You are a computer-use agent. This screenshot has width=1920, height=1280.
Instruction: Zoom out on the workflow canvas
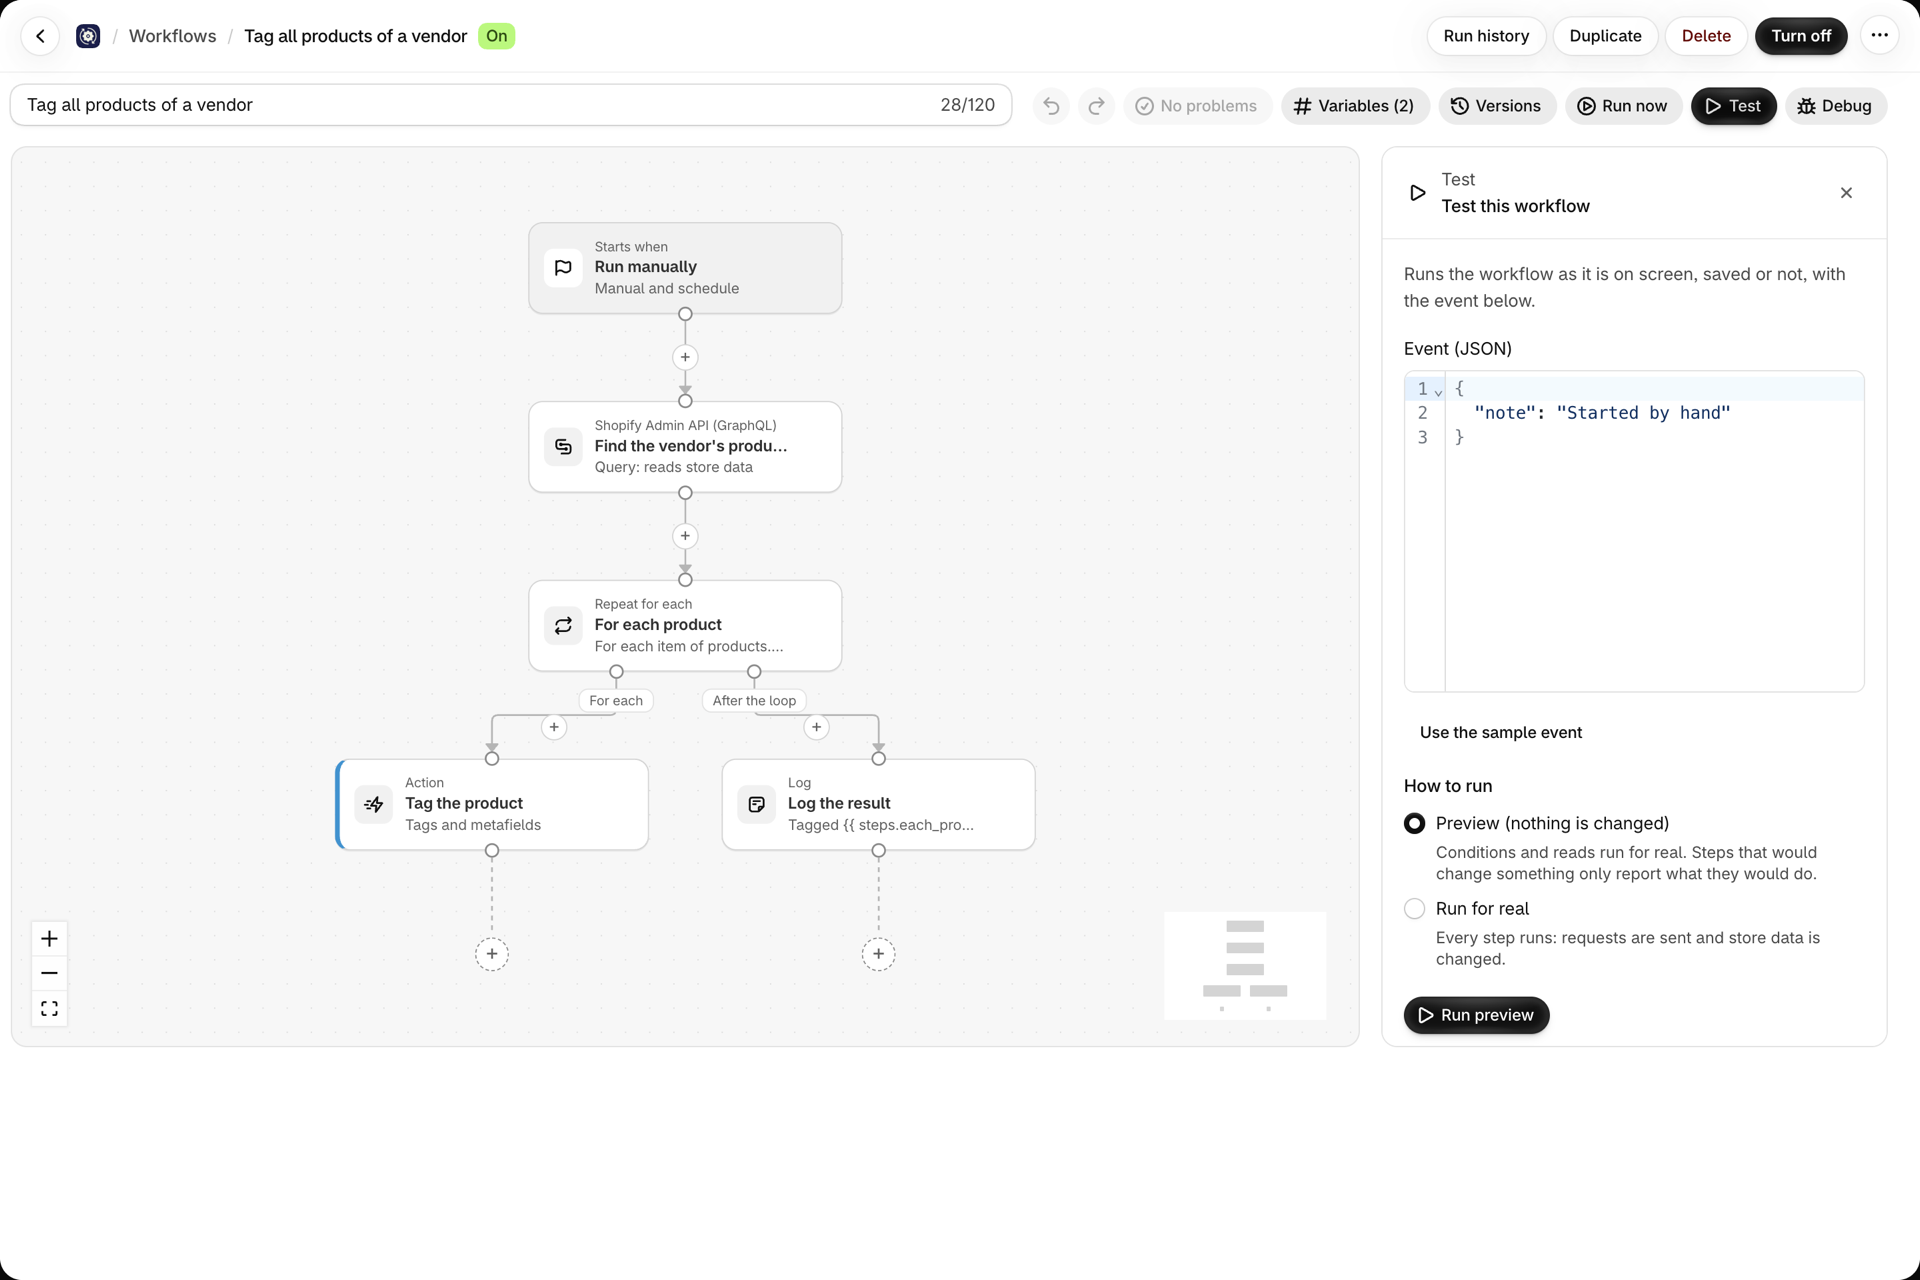[49, 973]
